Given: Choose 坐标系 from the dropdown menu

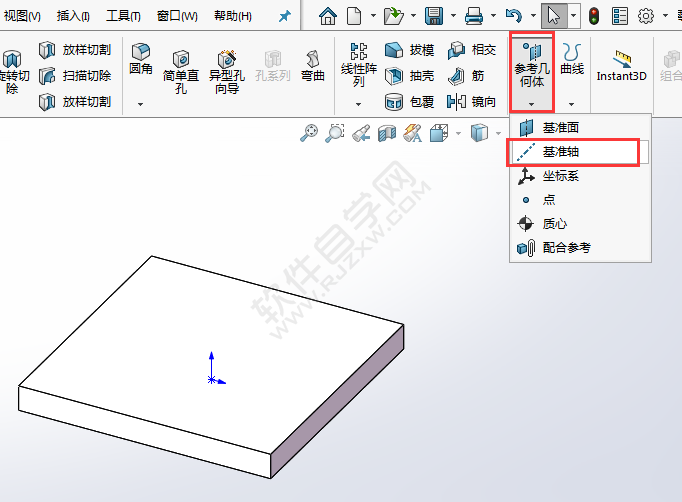Looking at the screenshot, I should 580,176.
